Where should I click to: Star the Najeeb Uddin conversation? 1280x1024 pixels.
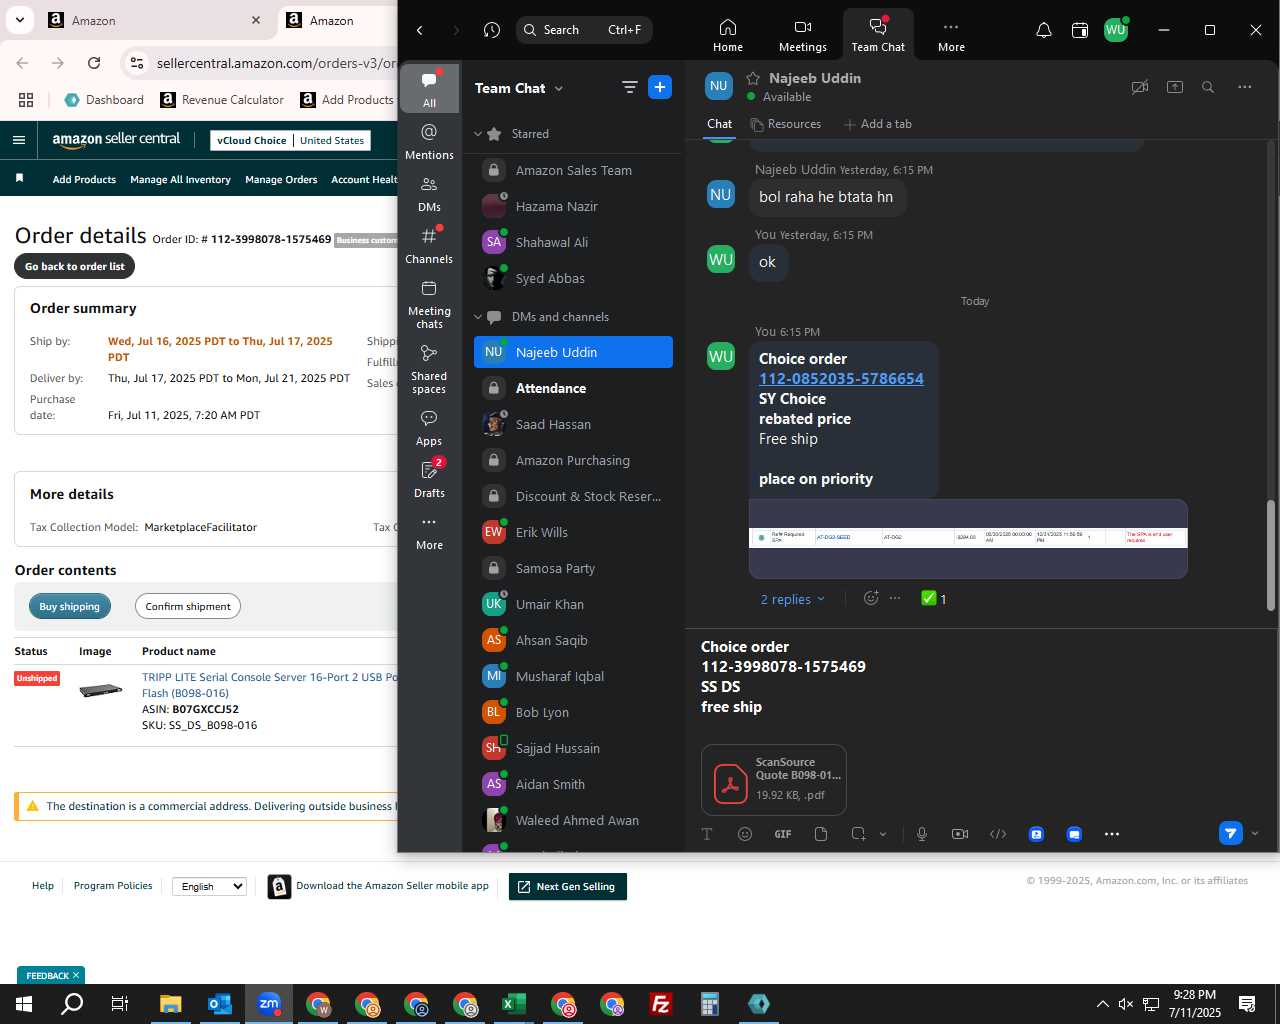click(x=753, y=78)
